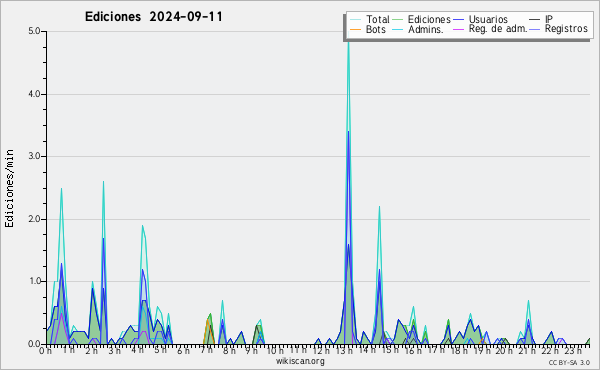600x370 pixels.
Task: Click the '0.0' y-axis value
Action: pyautogui.click(x=34, y=344)
